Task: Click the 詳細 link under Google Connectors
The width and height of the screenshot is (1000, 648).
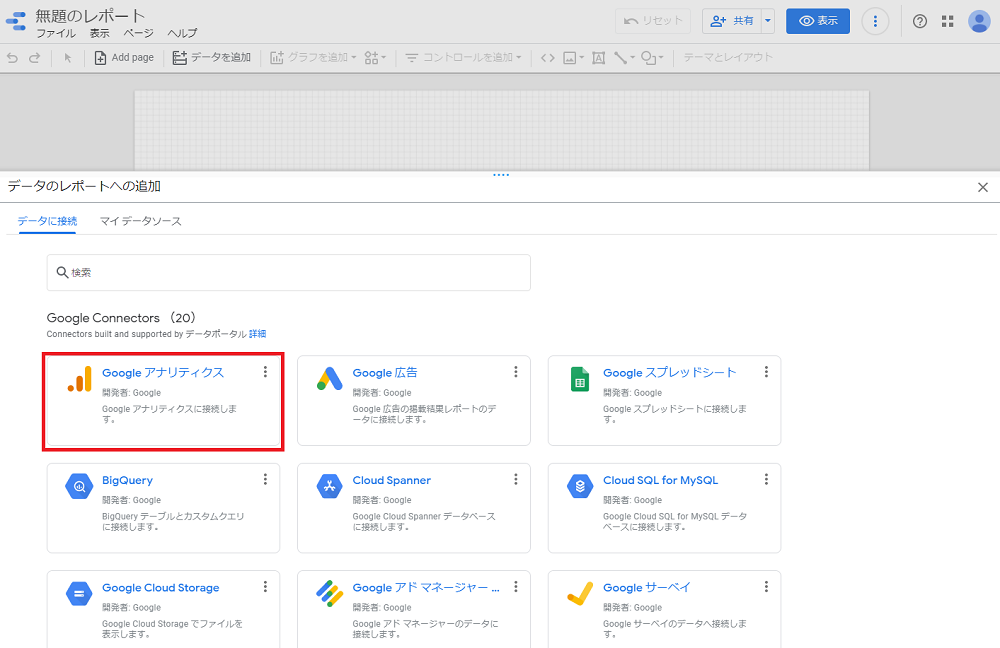Action: point(258,334)
